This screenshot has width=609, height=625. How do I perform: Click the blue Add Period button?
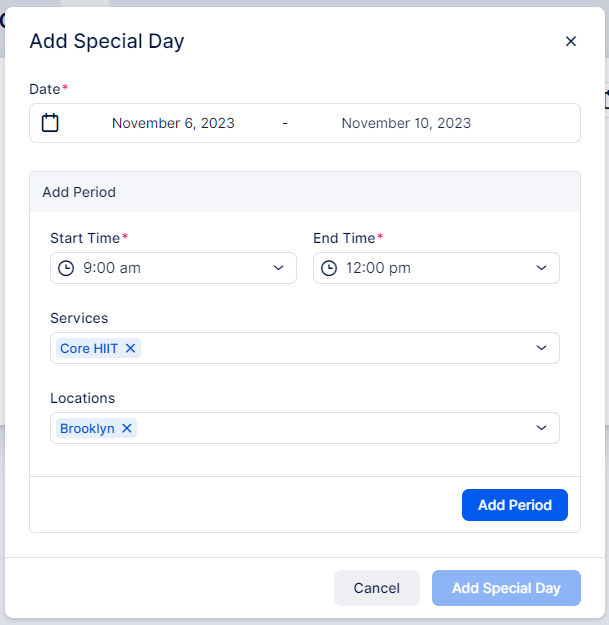[x=515, y=505]
